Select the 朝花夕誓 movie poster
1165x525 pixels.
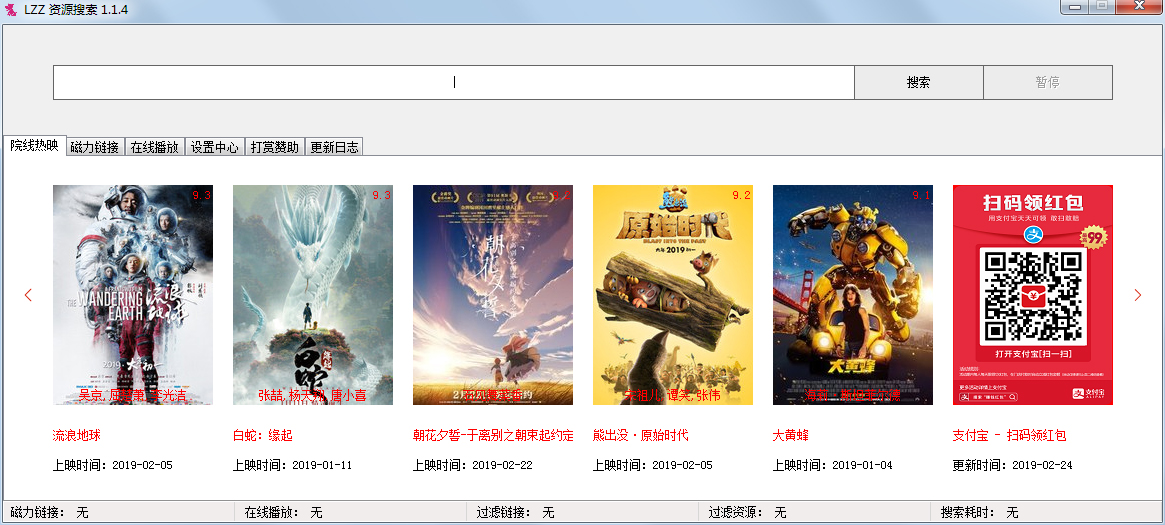pos(493,295)
